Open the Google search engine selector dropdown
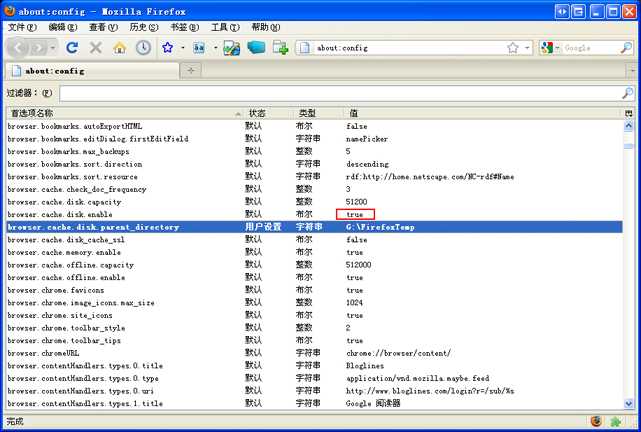Viewport: 641px width, 432px height. tap(550, 48)
